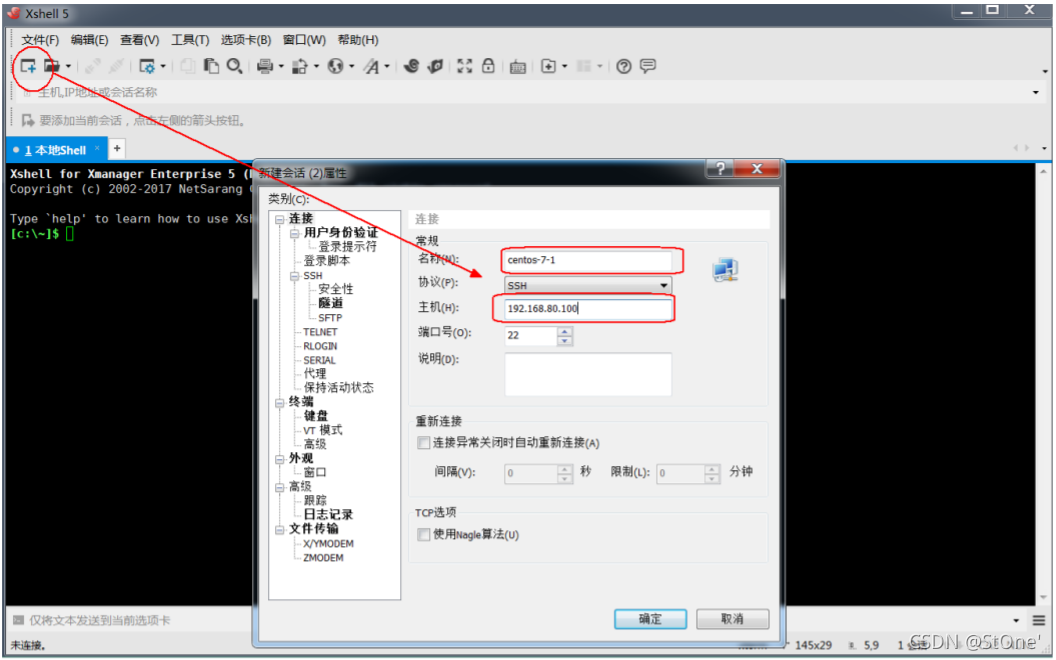Enable 连接异常关闭时自动重新连接 checkbox
Image resolution: width=1056 pixels, height=660 pixels.
[424, 442]
